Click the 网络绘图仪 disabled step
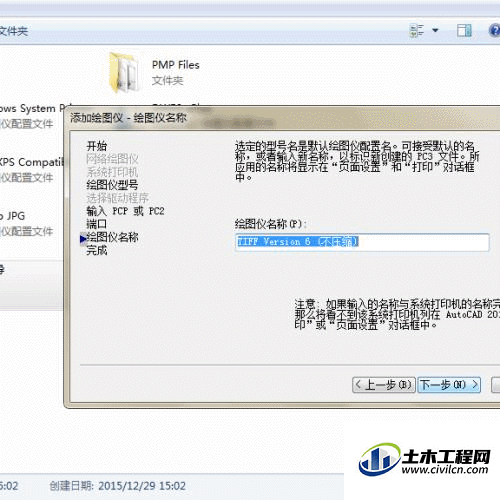 pos(112,159)
